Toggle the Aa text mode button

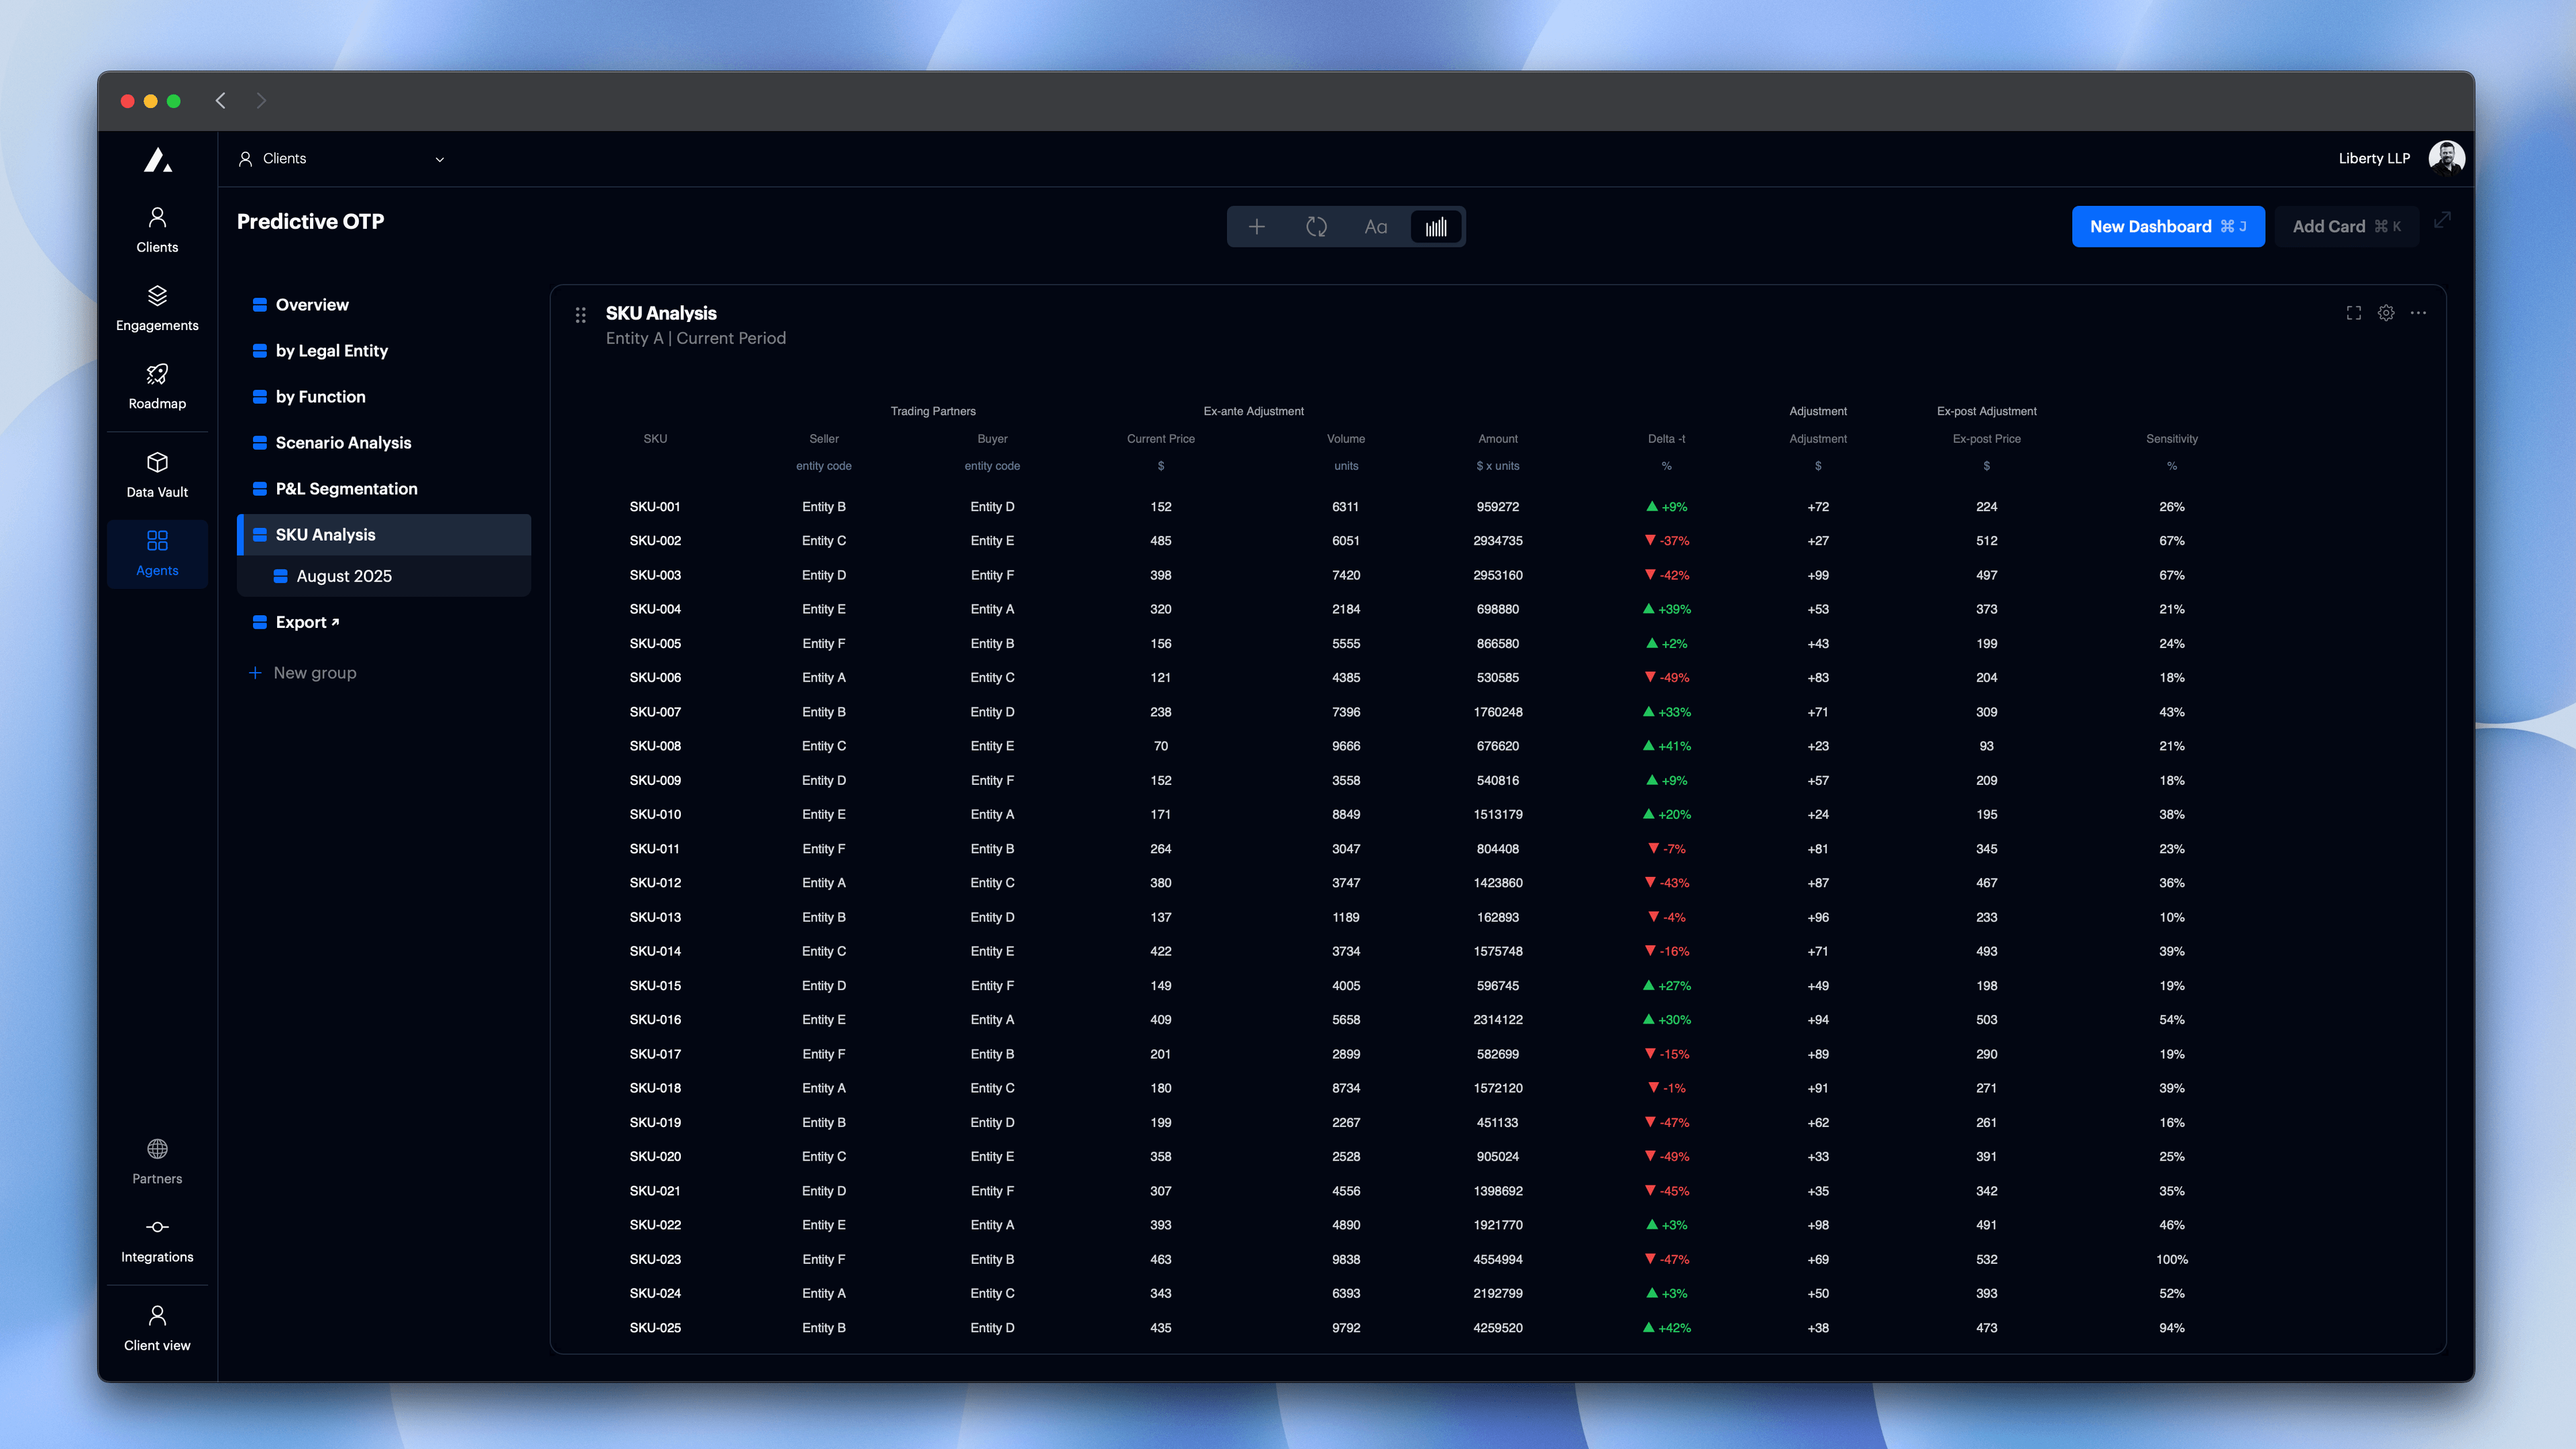(x=1375, y=227)
